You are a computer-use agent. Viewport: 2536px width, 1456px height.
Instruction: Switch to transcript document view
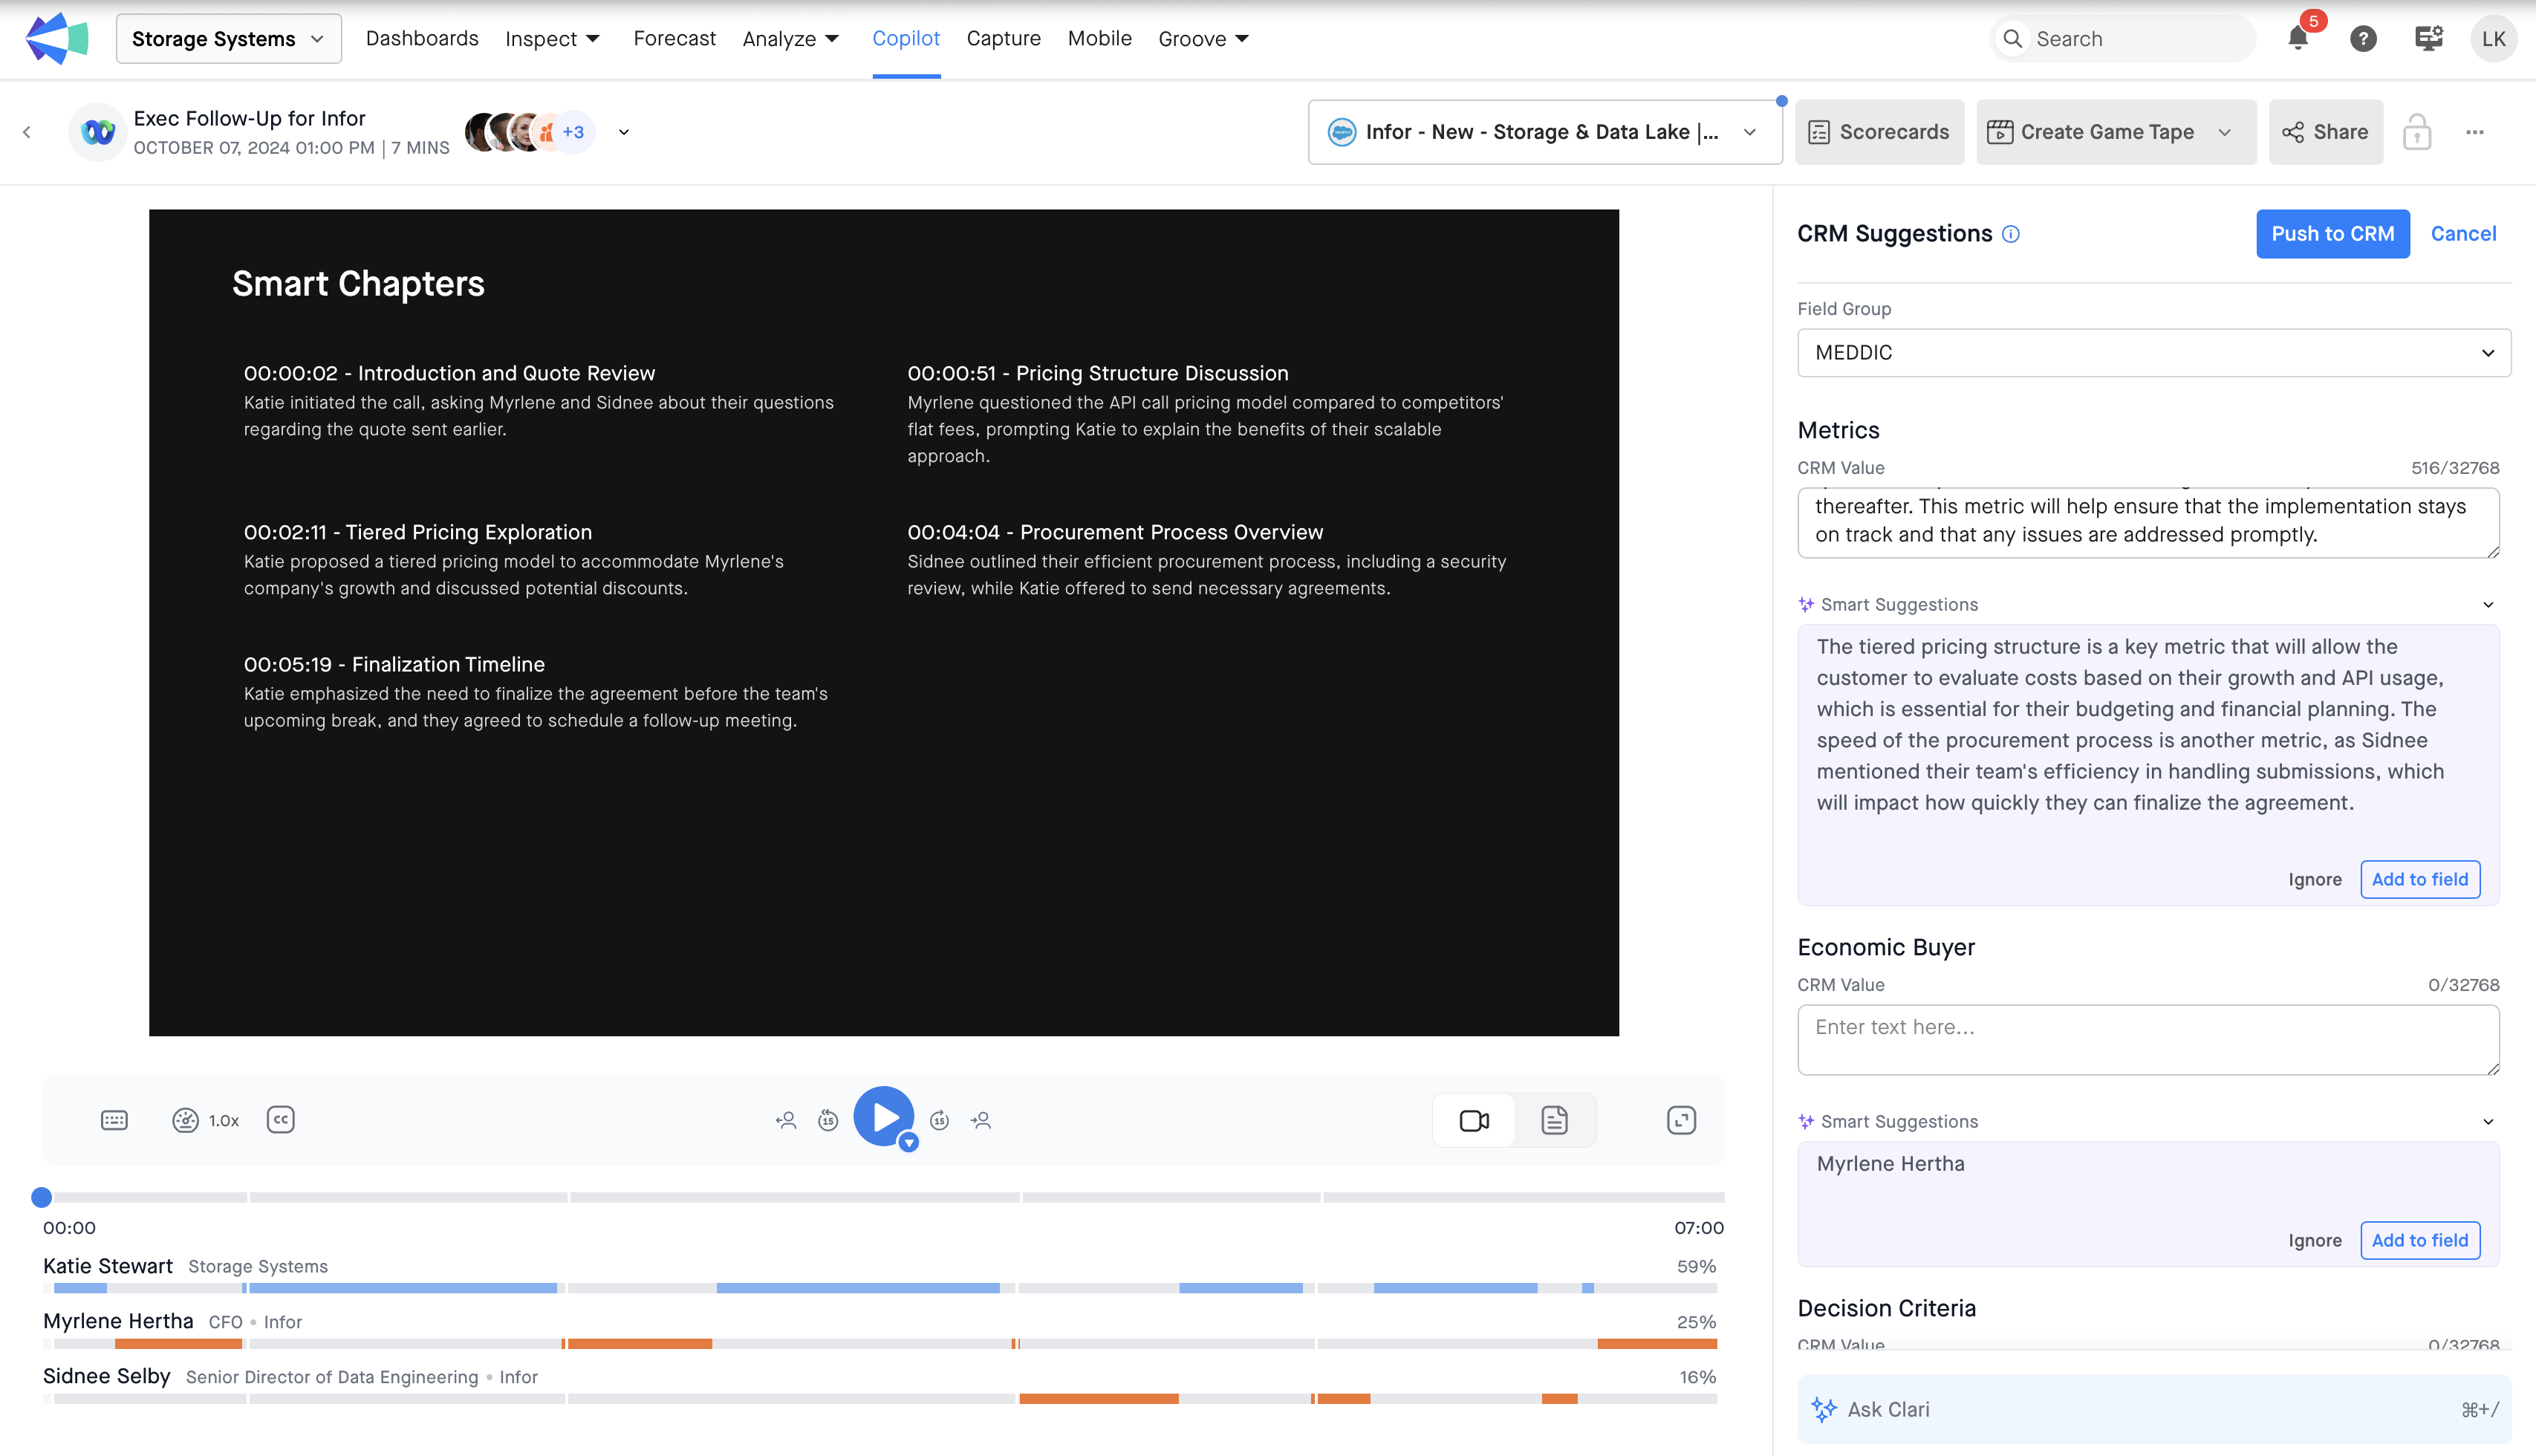click(1554, 1120)
